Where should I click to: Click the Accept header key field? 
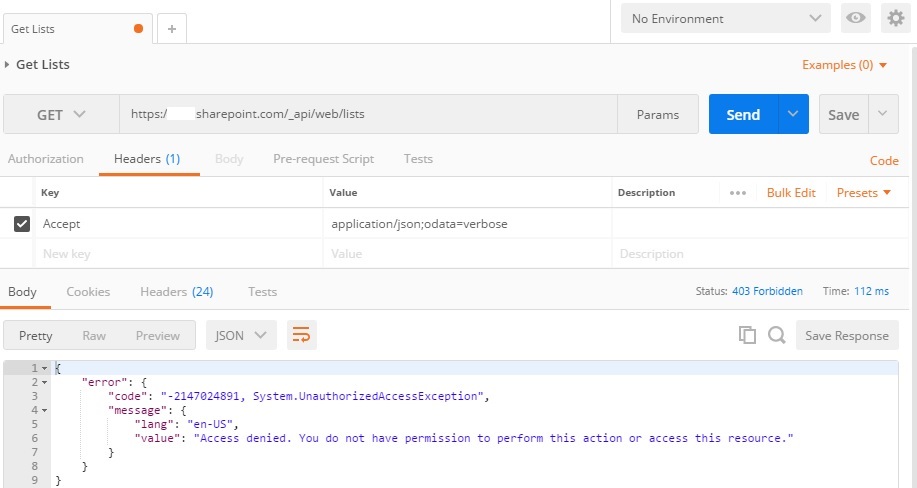click(x=179, y=224)
